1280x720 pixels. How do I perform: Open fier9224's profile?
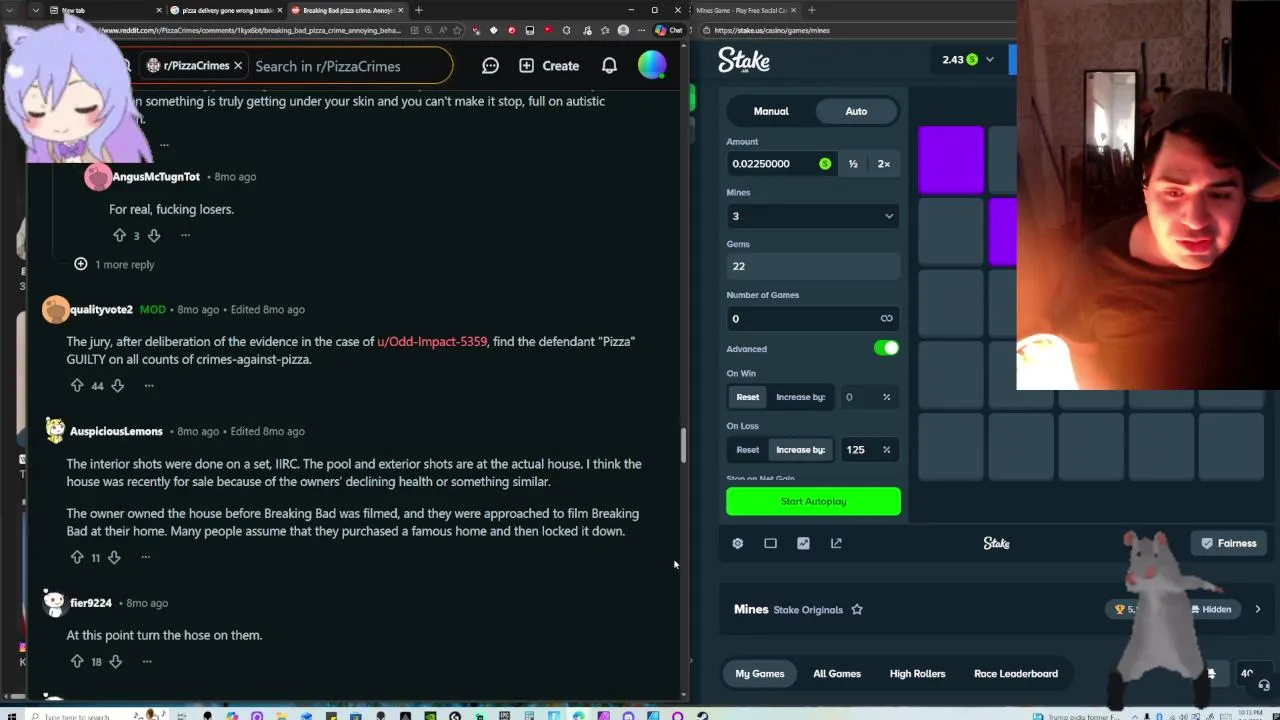(91, 603)
